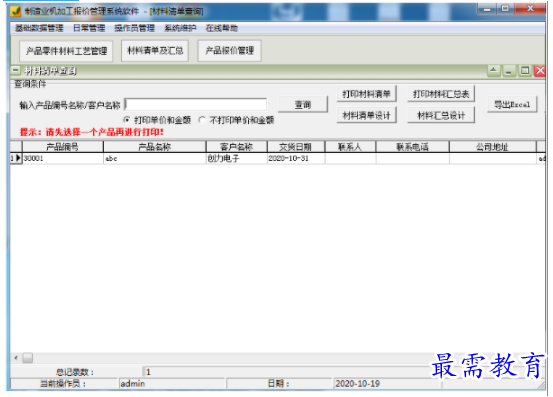553x397 pixels.
Task: Open the 日常管理 menu
Action: (89, 28)
